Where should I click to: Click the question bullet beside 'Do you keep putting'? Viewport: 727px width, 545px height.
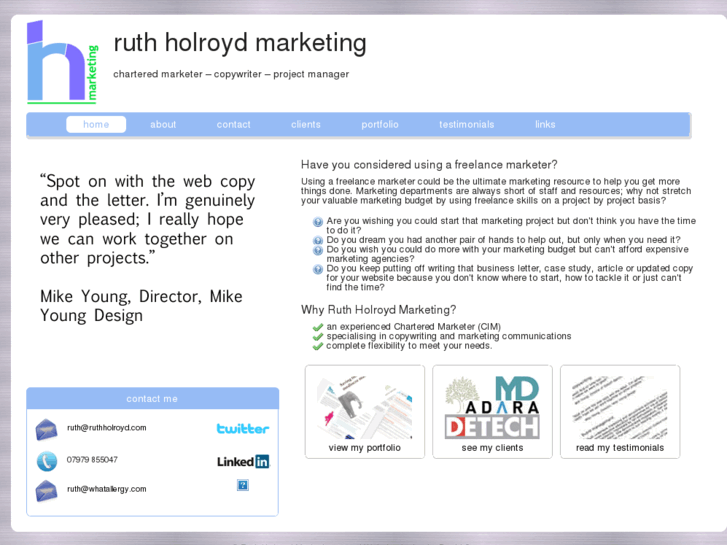click(x=318, y=269)
